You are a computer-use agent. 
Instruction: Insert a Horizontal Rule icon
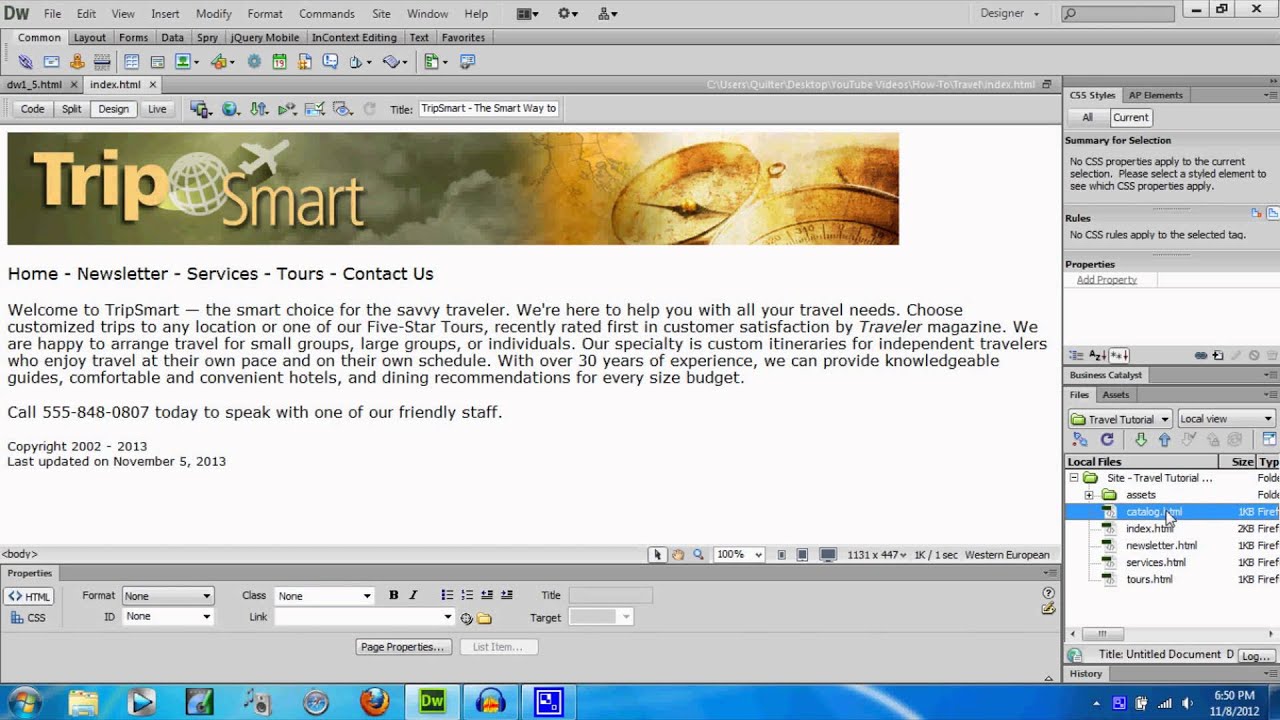pos(102,62)
